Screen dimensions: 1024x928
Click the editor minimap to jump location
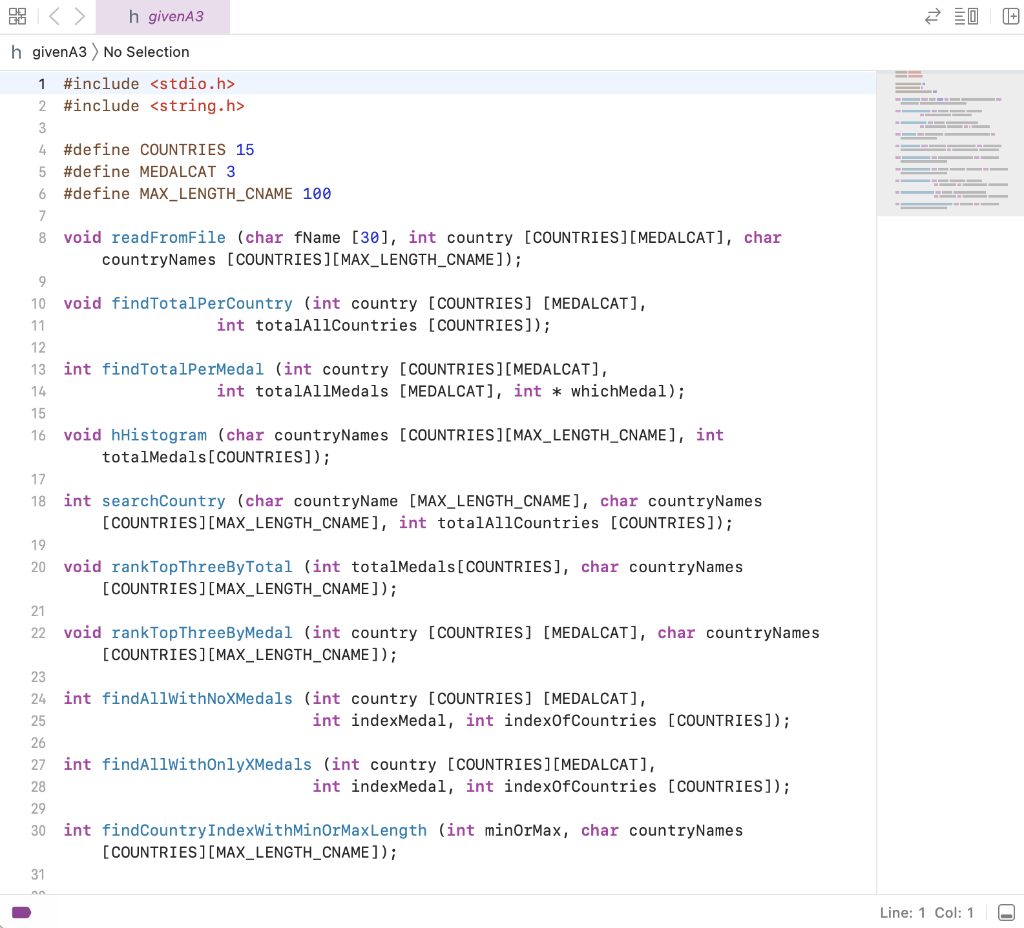(950, 140)
